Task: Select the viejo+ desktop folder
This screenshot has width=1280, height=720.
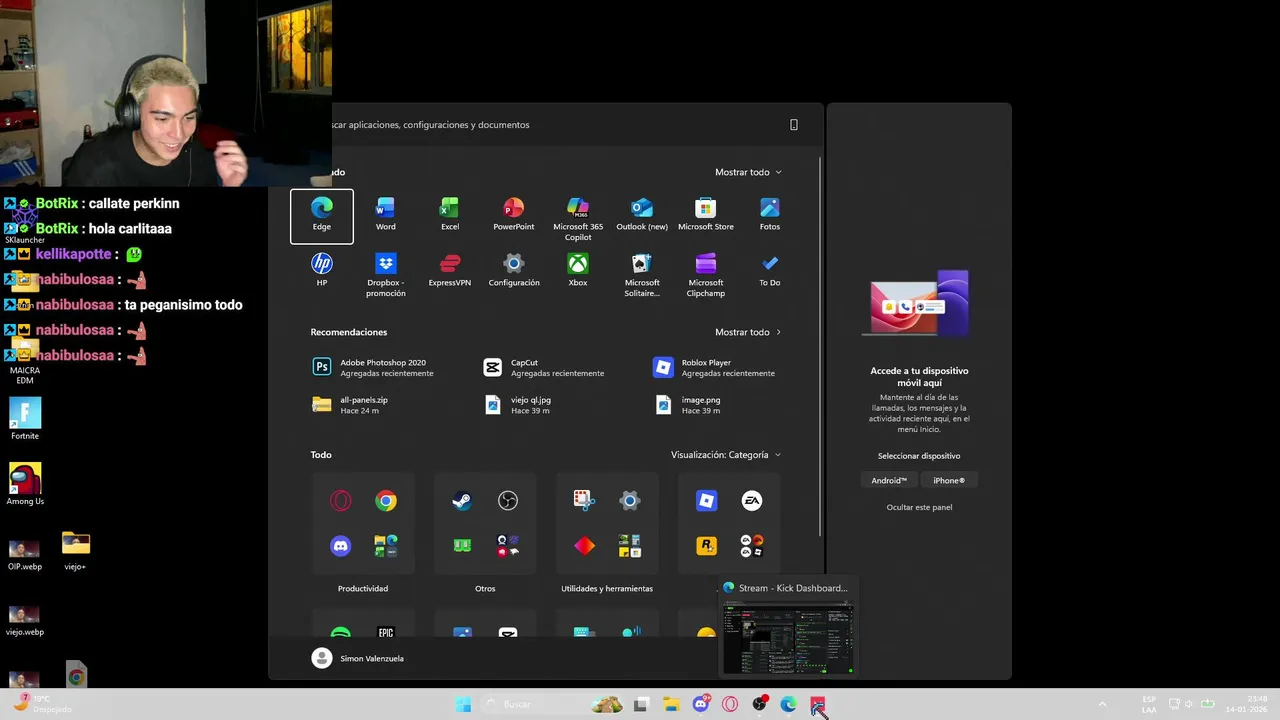Action: click(x=75, y=551)
